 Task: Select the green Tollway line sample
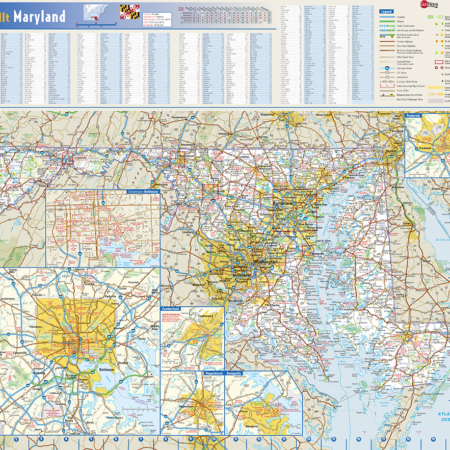[x=387, y=21]
